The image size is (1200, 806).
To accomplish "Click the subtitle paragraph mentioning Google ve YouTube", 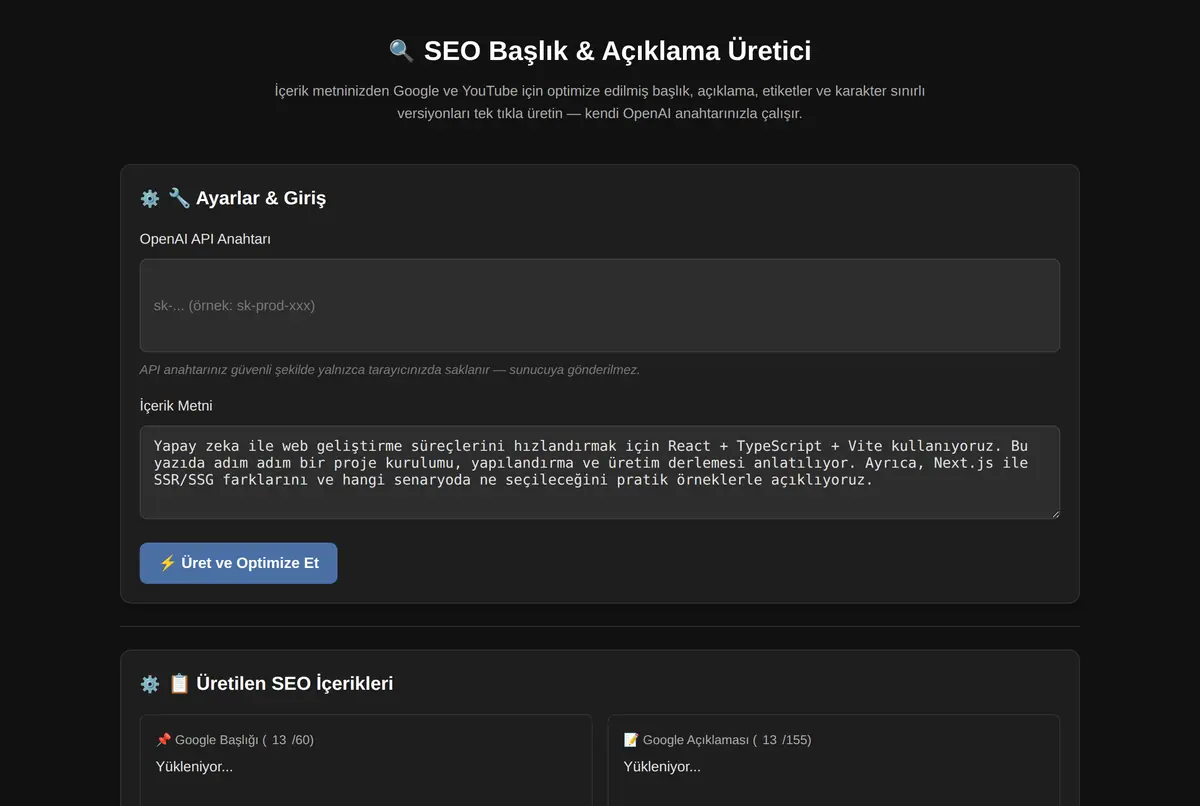I will click(x=600, y=102).
